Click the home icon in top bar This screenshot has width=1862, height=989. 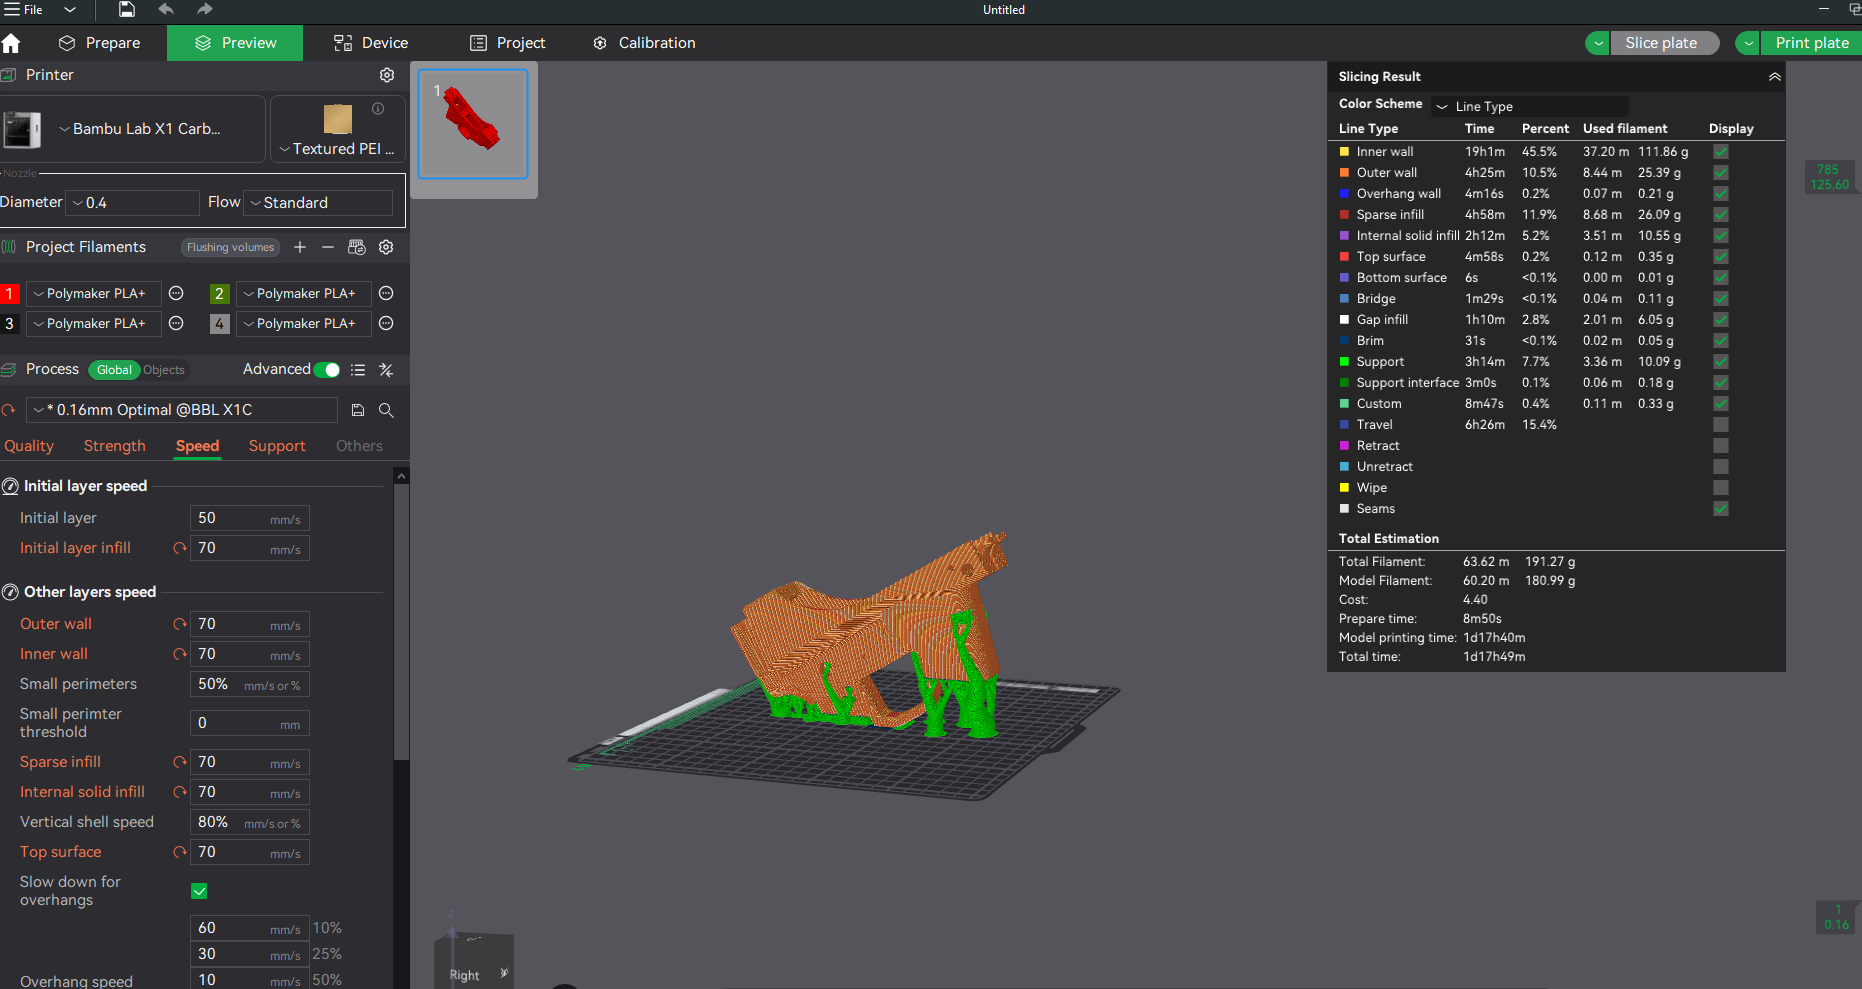tap(11, 43)
